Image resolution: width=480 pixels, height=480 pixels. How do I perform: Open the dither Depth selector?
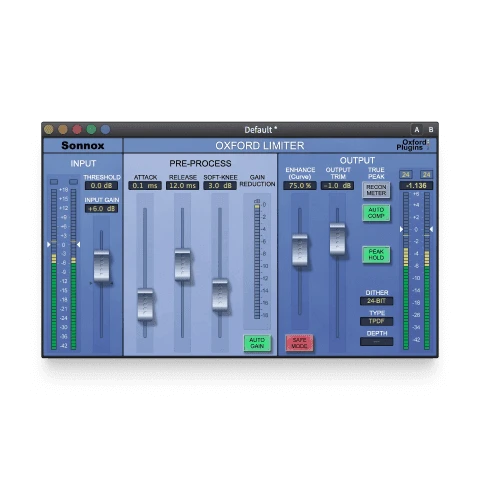(x=376, y=342)
